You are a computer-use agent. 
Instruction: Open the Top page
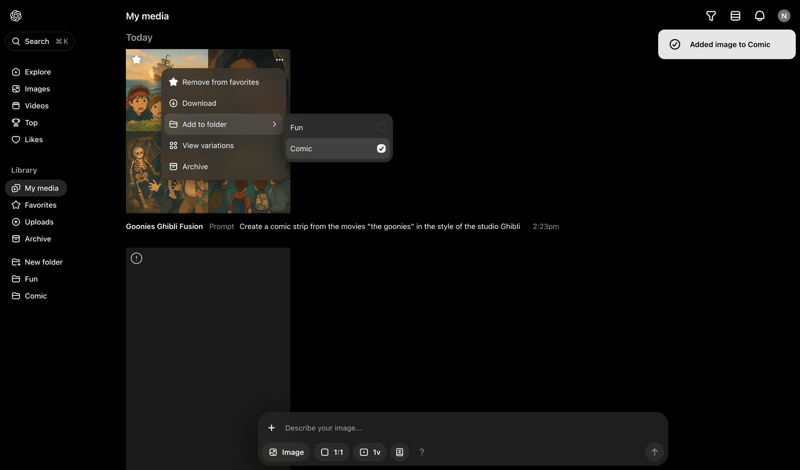(24, 122)
